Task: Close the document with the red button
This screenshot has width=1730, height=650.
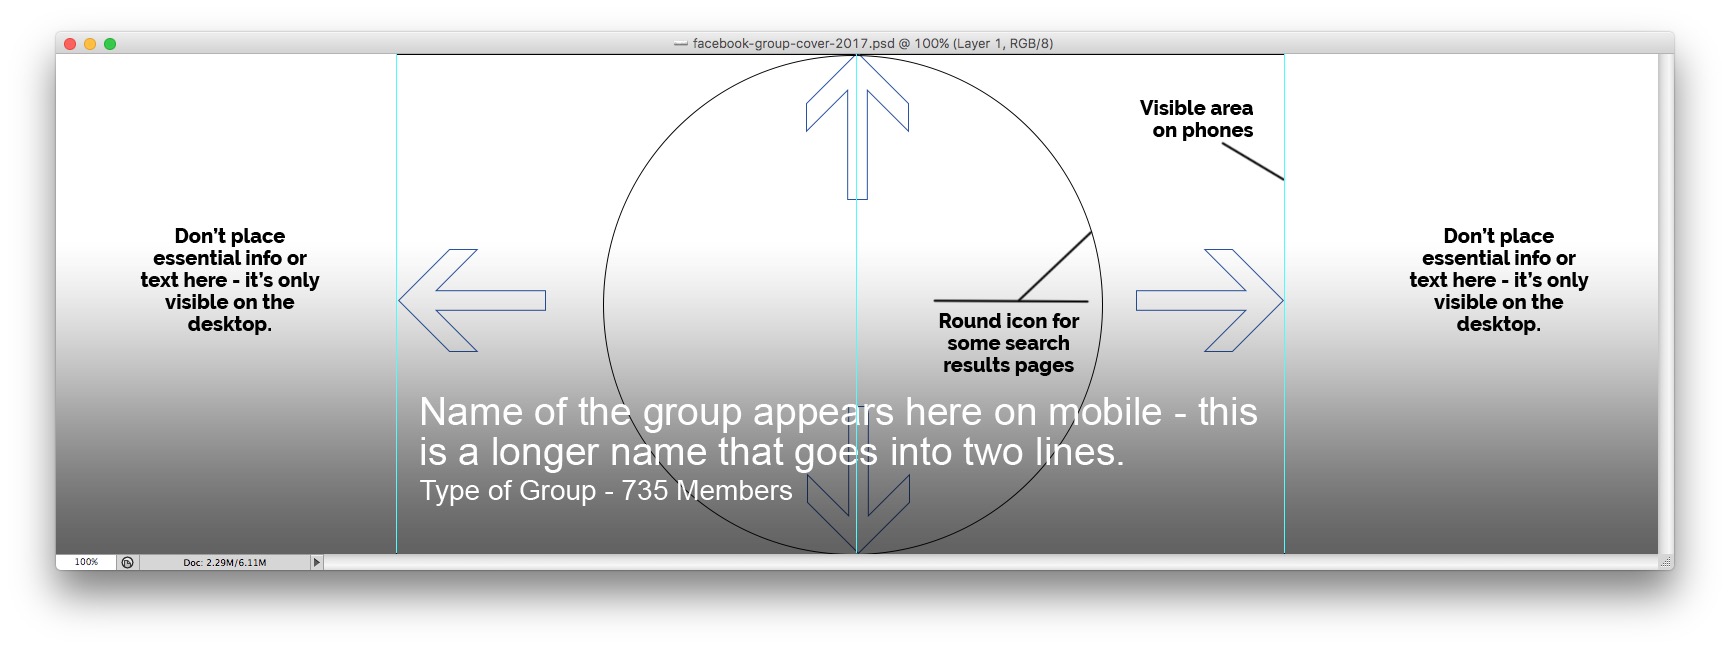Action: click(x=70, y=43)
